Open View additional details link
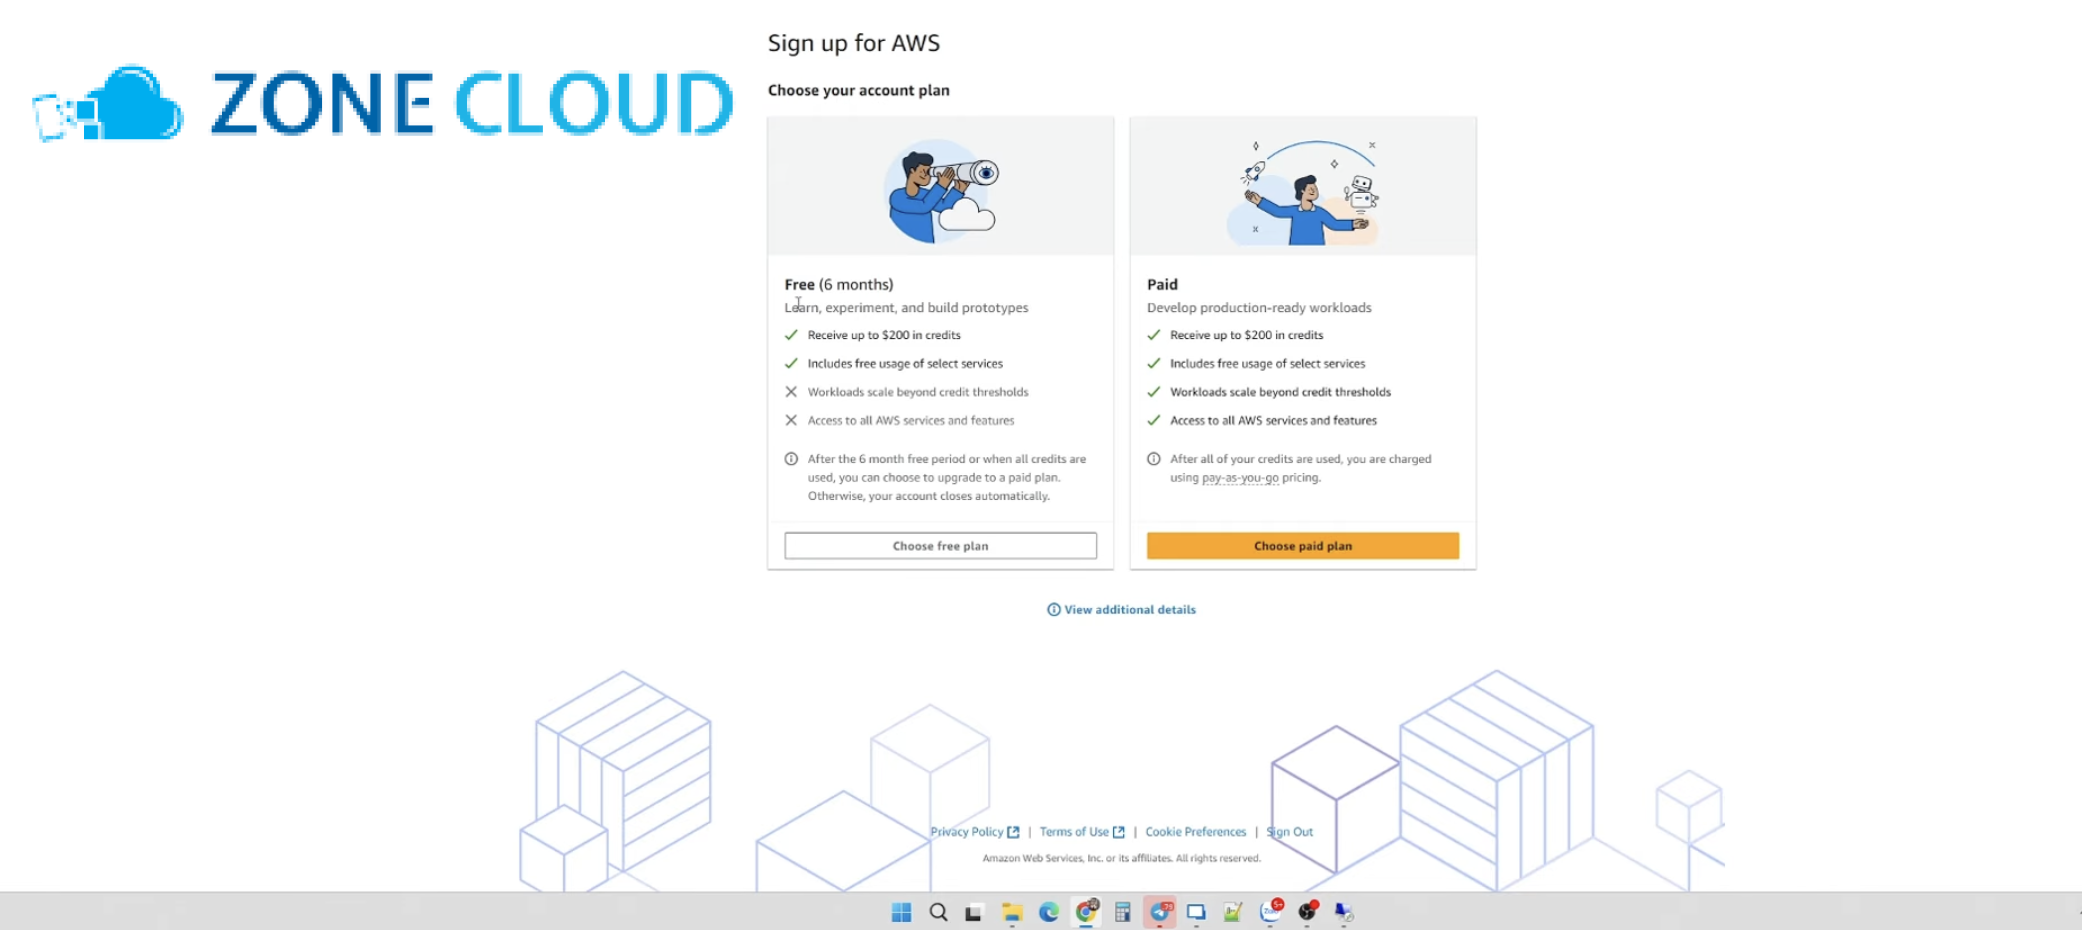2082x930 pixels. click(x=1130, y=610)
